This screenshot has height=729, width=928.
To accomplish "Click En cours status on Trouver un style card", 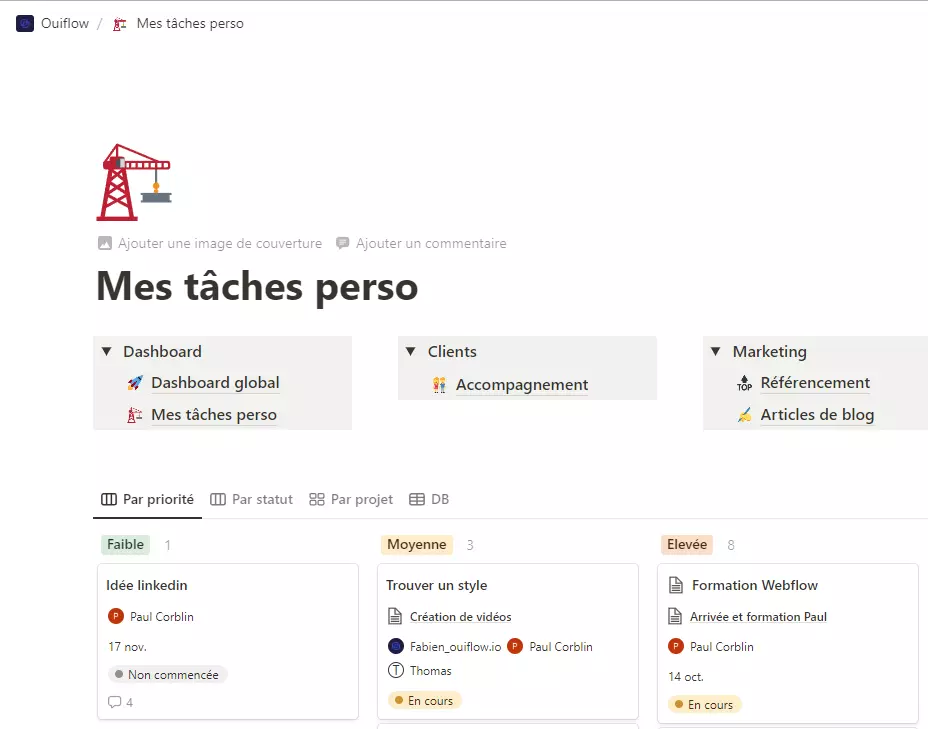I will (x=424, y=701).
